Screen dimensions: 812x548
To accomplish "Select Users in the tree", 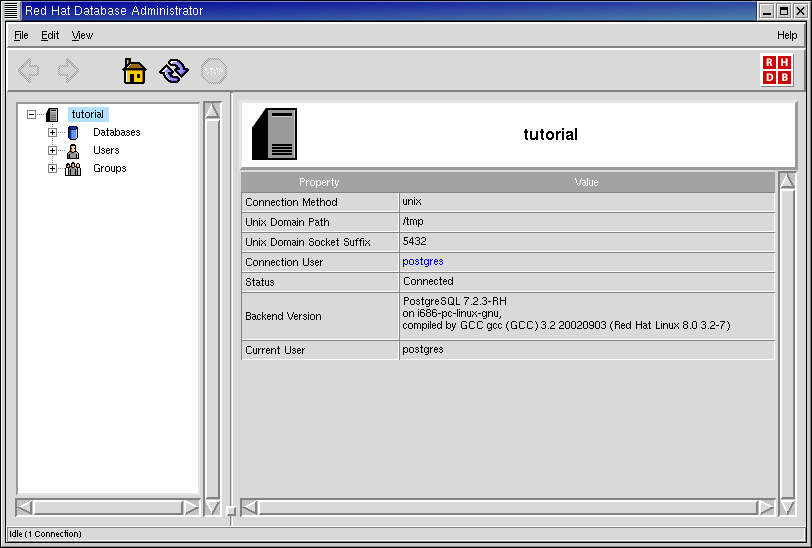I will [x=106, y=150].
